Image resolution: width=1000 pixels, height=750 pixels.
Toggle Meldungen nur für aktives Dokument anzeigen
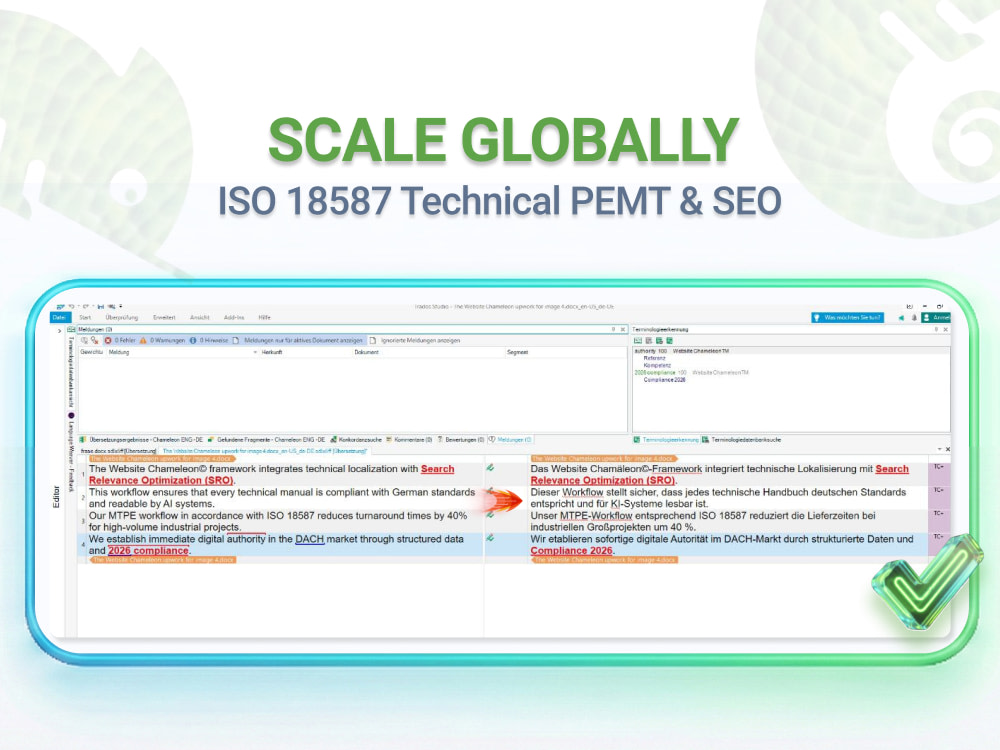click(297, 341)
